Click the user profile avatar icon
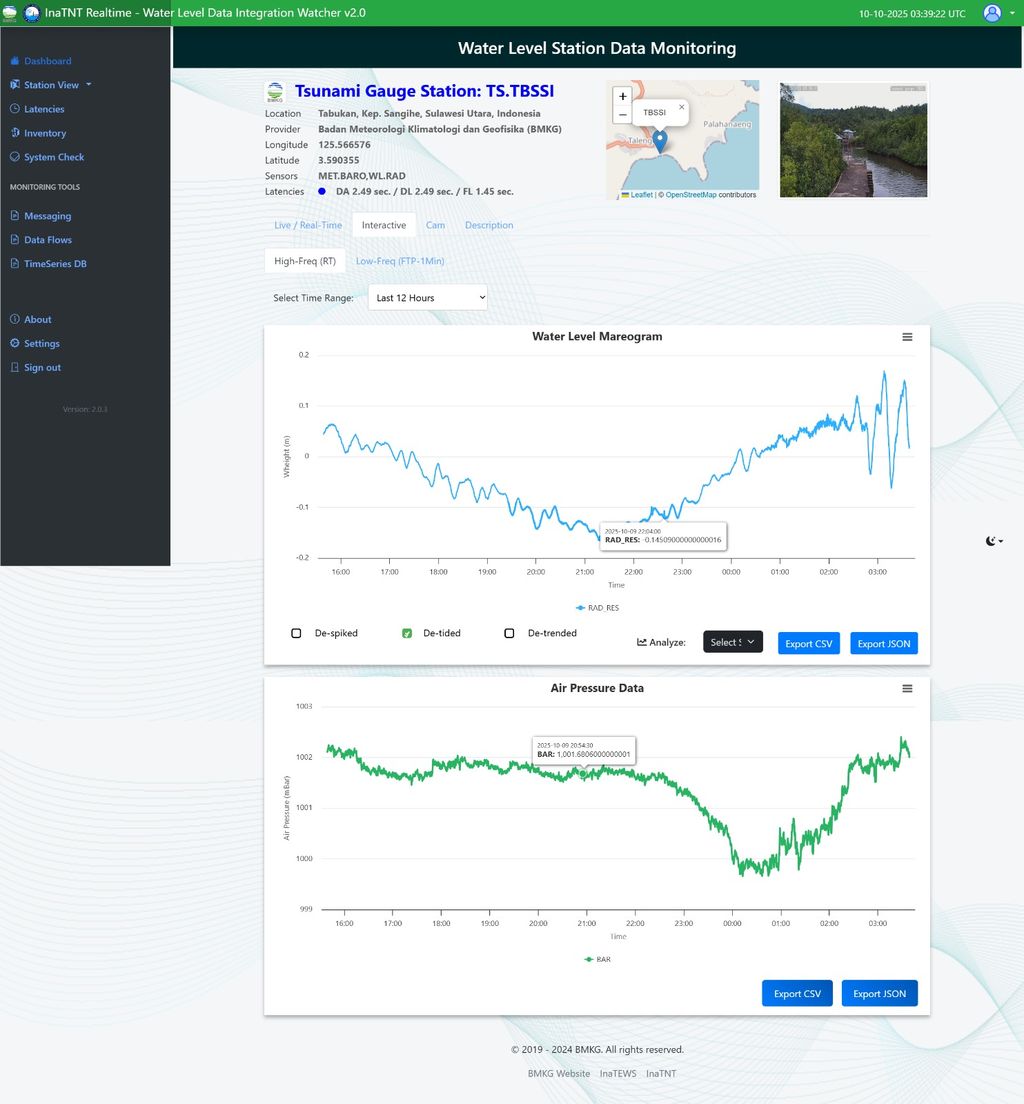1024x1104 pixels. pos(991,13)
